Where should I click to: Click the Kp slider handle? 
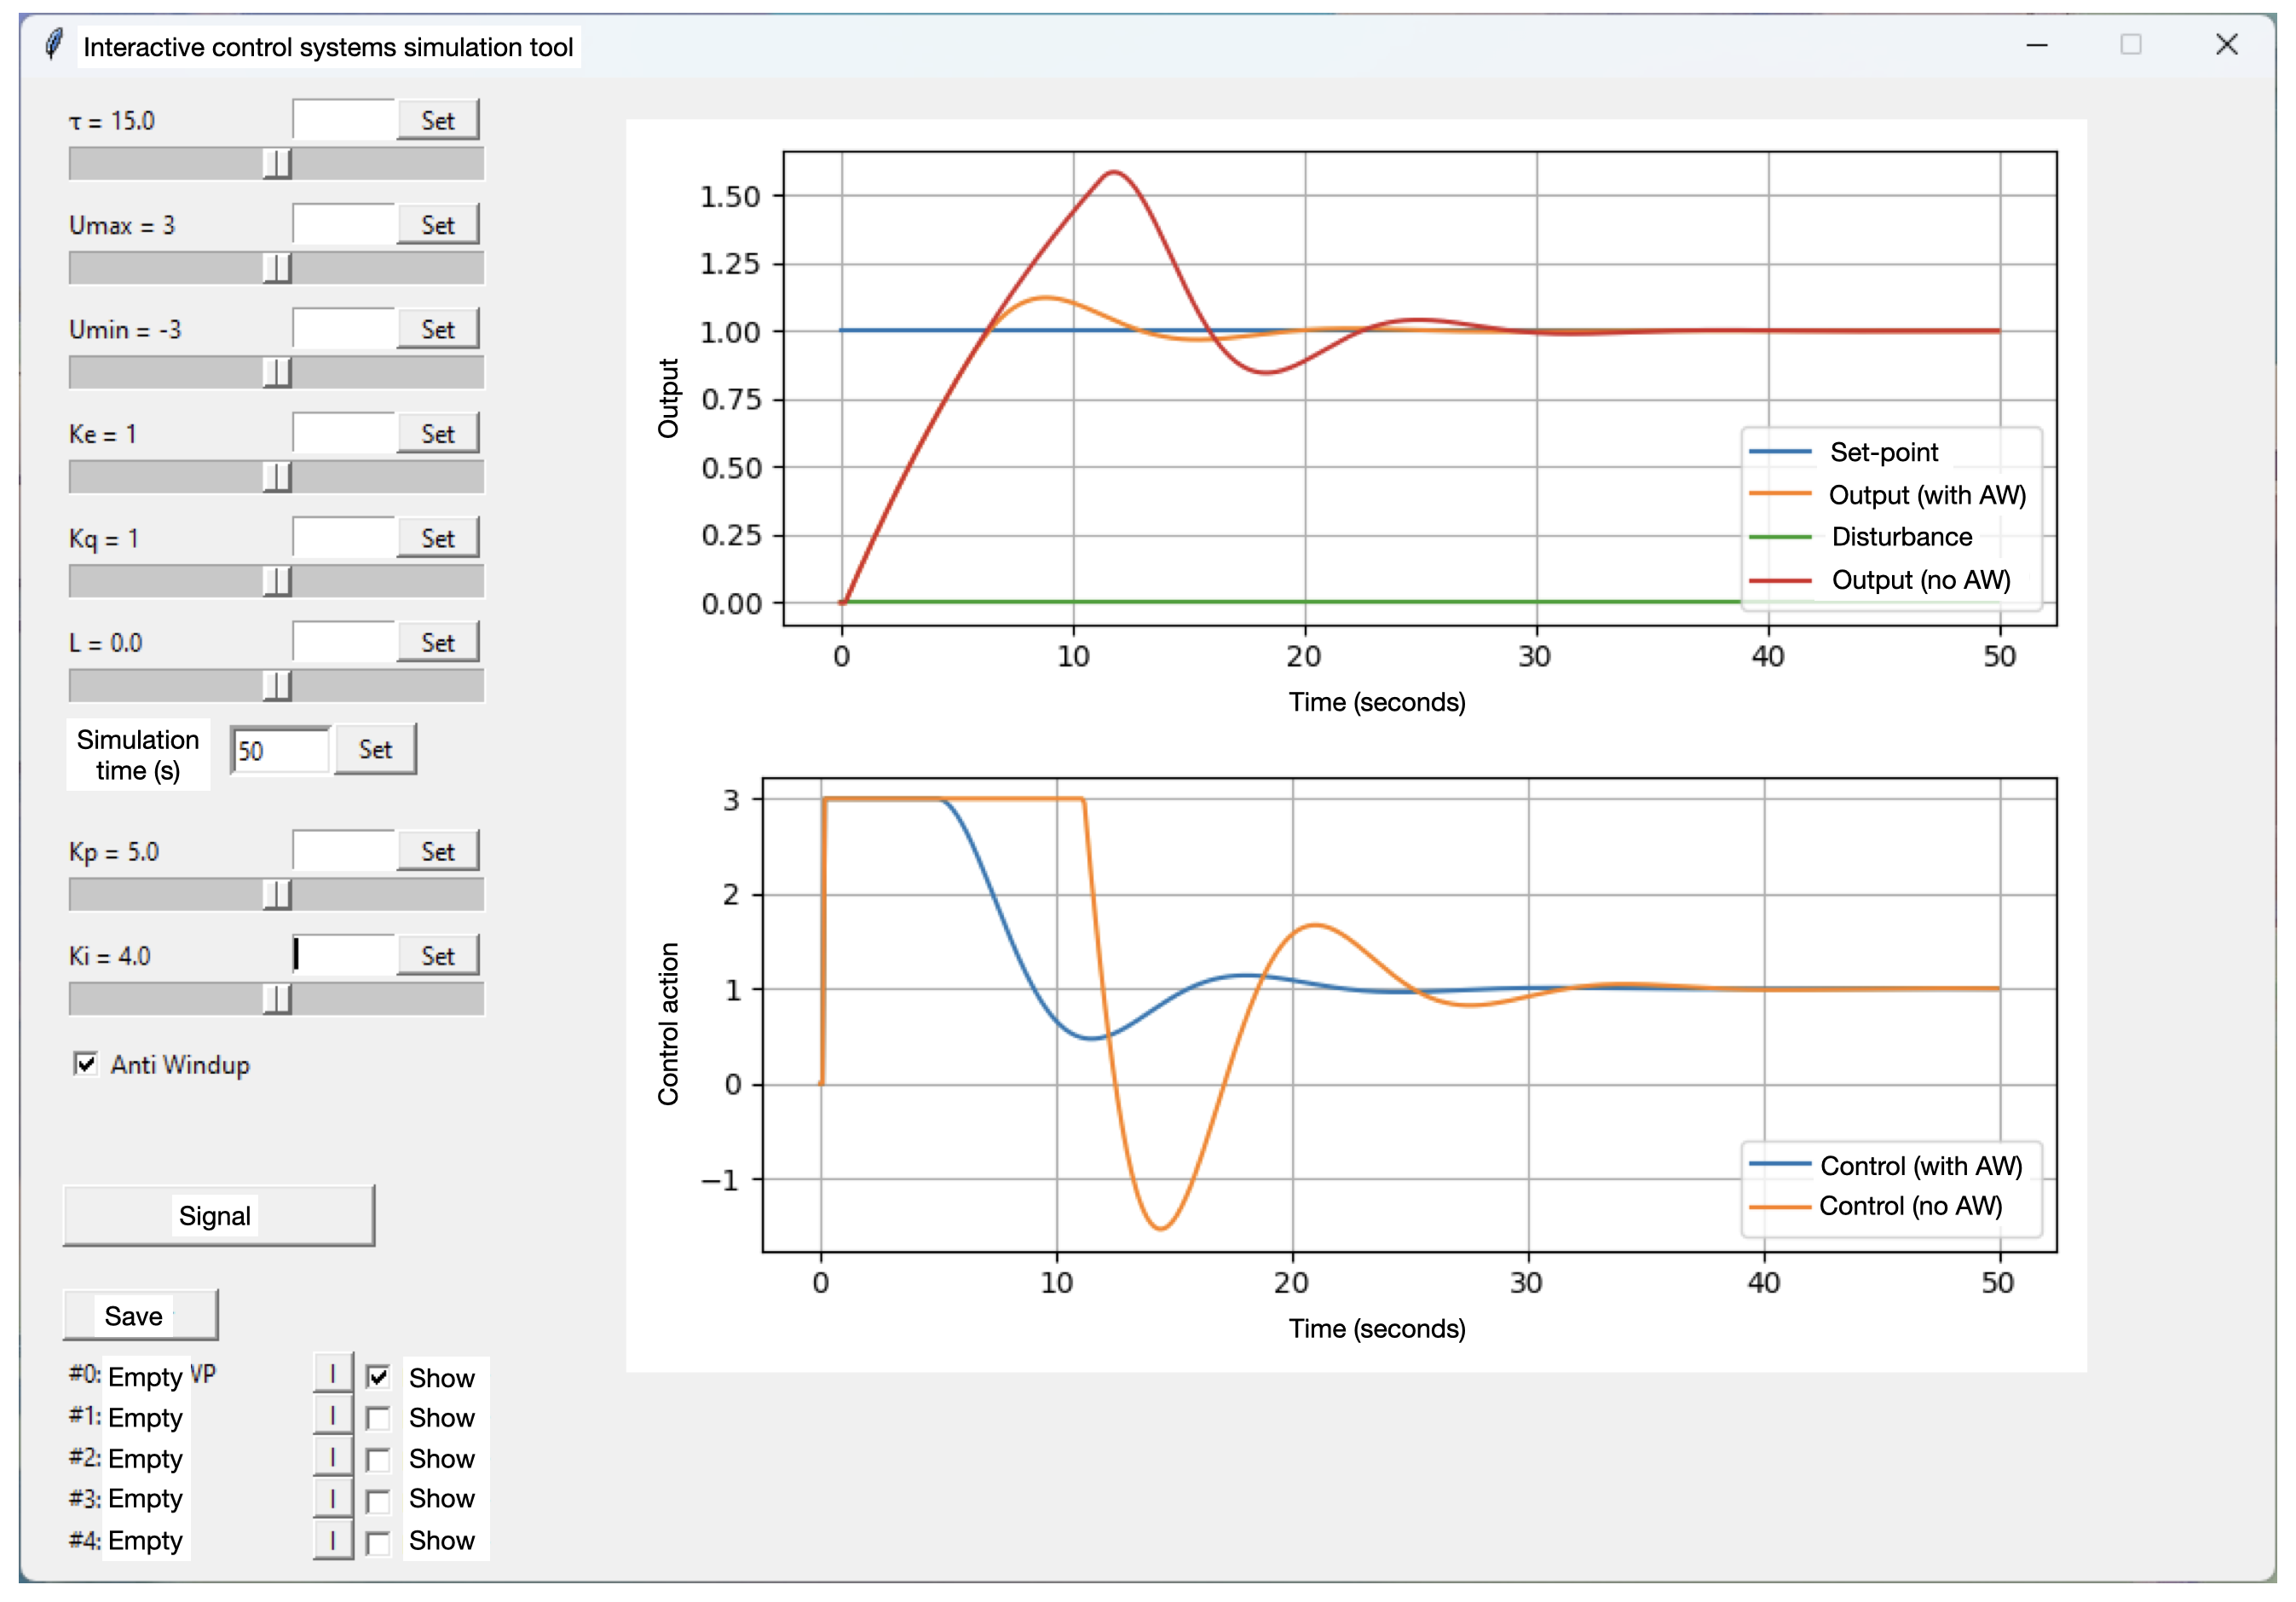[277, 894]
